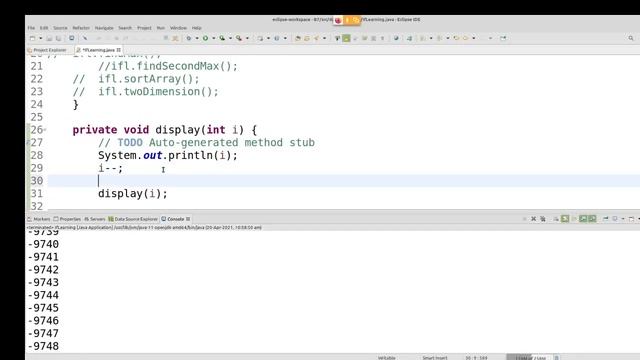Expand the External Tools dropdown arrow
The width and height of the screenshot is (640, 360).
(247, 38)
